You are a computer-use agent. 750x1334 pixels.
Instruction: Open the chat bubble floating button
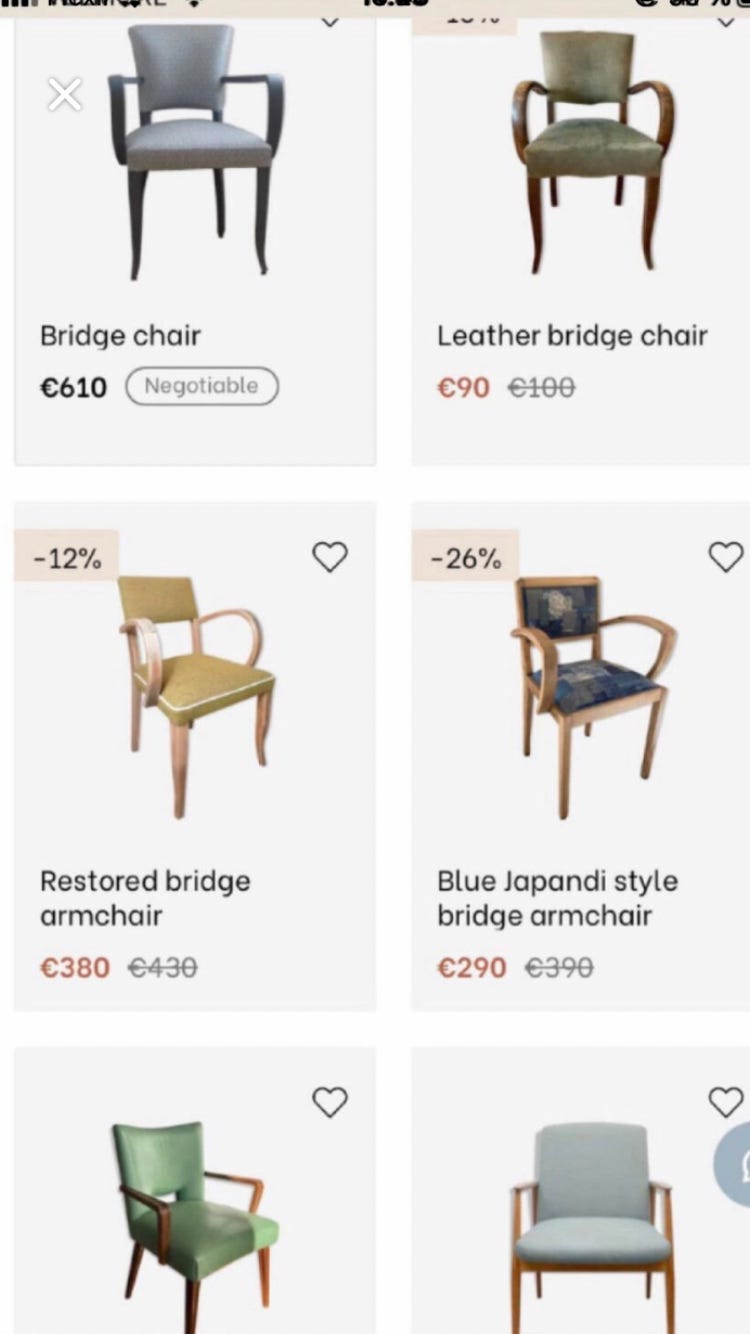735,1165
